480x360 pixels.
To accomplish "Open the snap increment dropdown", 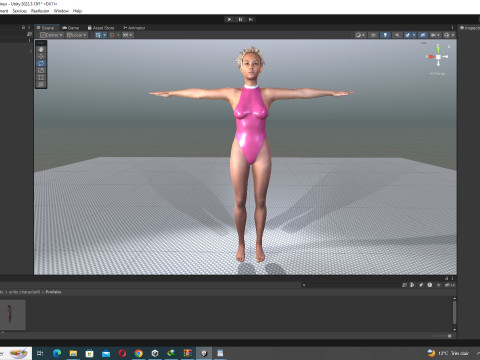I will pos(128,35).
